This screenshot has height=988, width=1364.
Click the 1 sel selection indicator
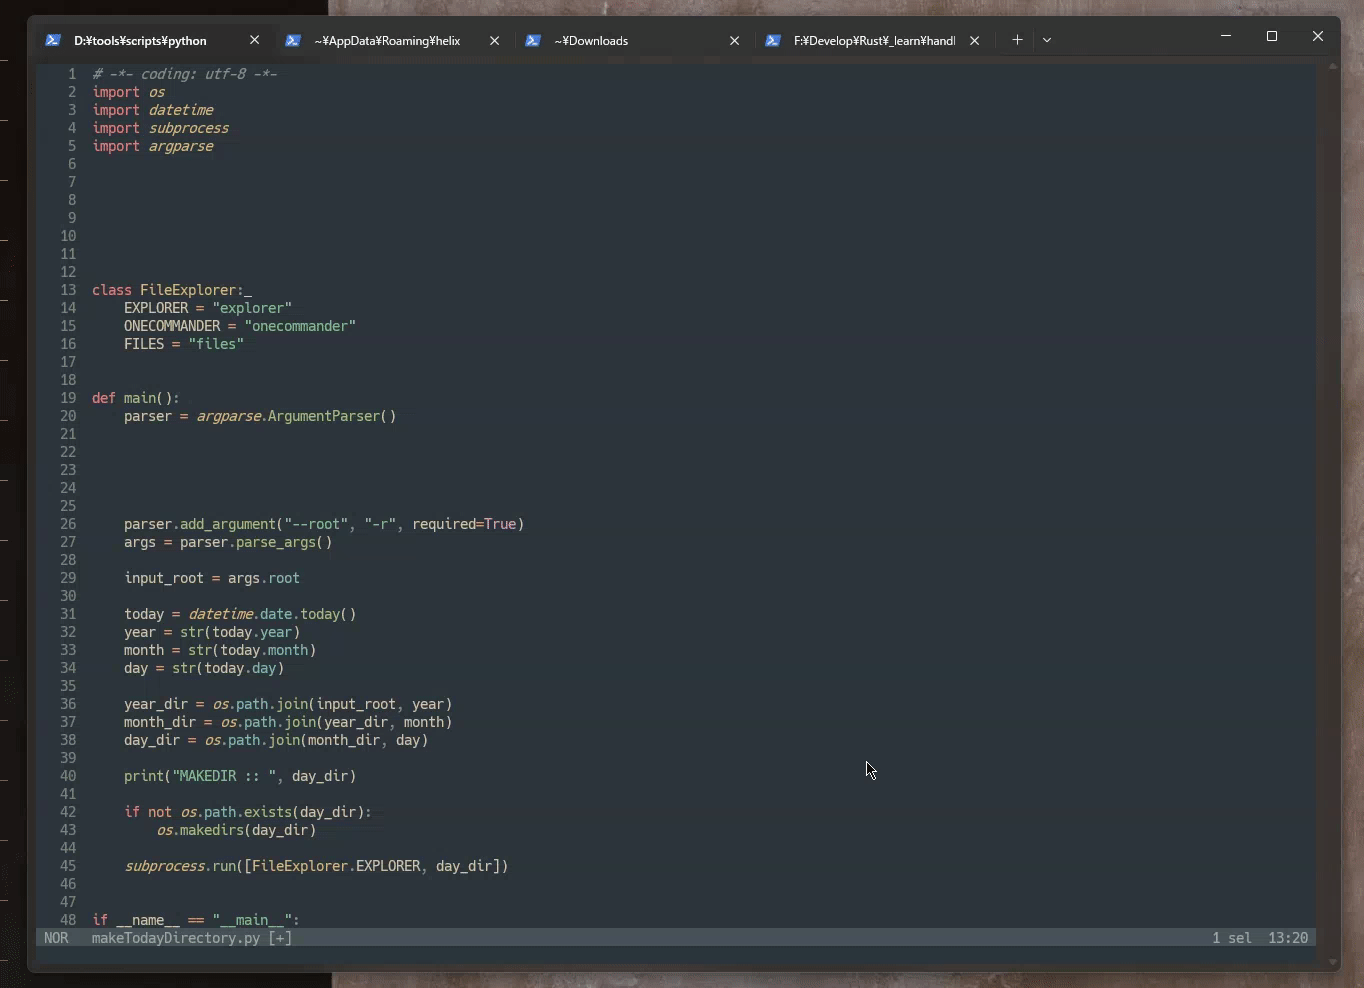pyautogui.click(x=1232, y=938)
